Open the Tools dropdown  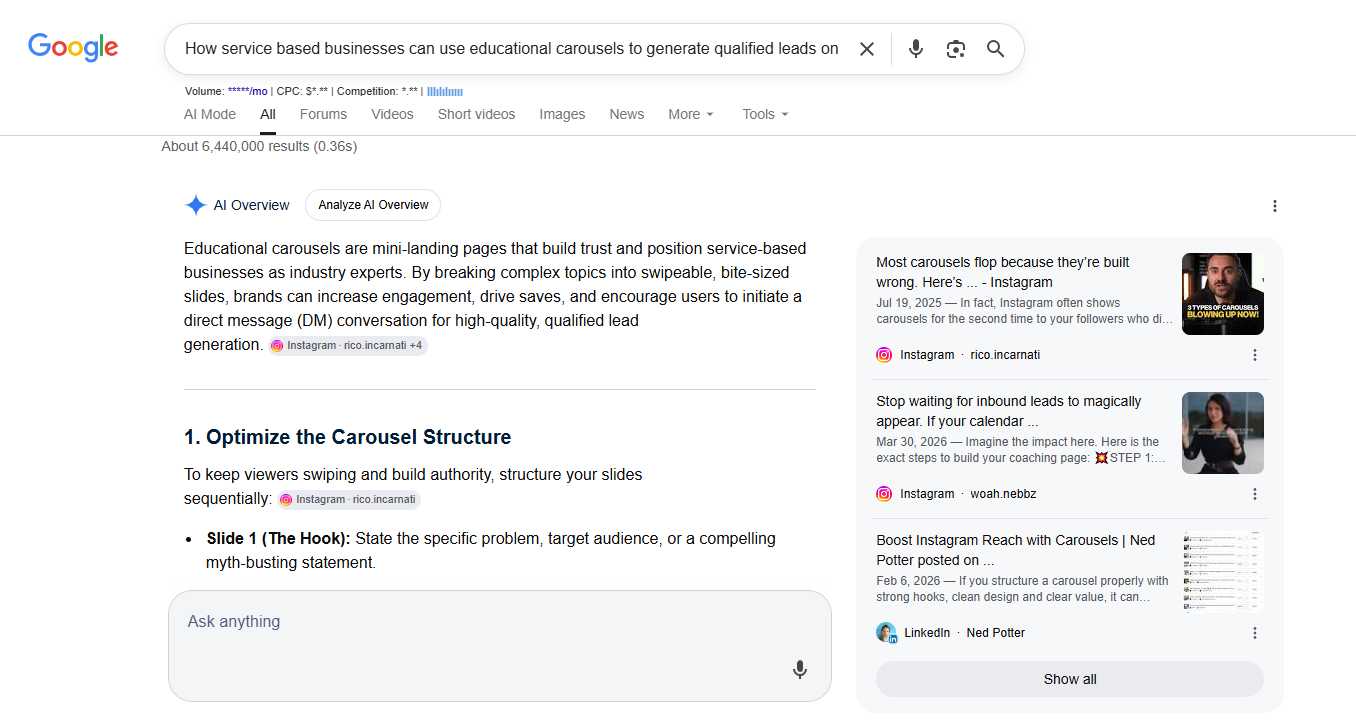coord(765,114)
